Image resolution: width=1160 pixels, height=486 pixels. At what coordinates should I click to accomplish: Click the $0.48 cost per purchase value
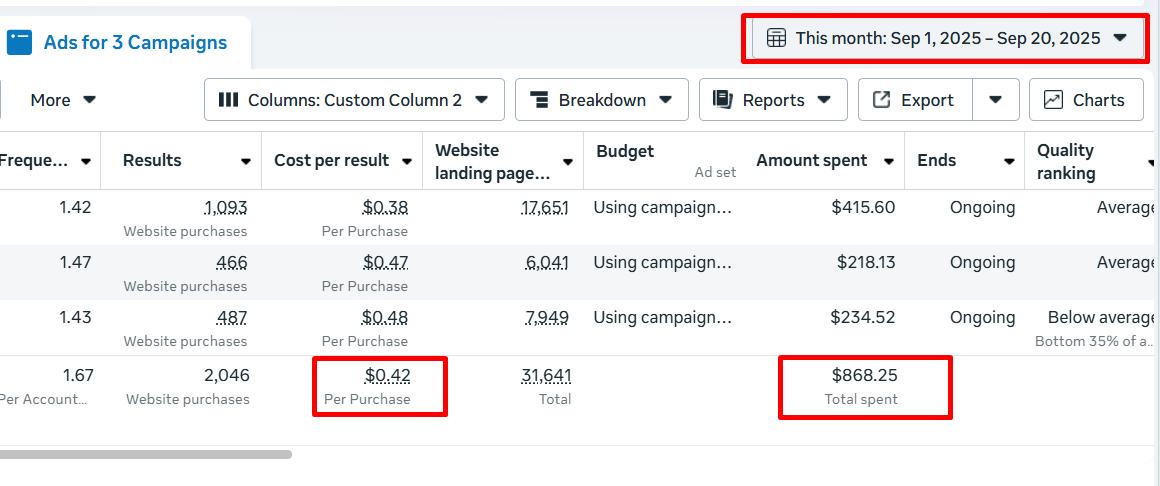(x=385, y=317)
